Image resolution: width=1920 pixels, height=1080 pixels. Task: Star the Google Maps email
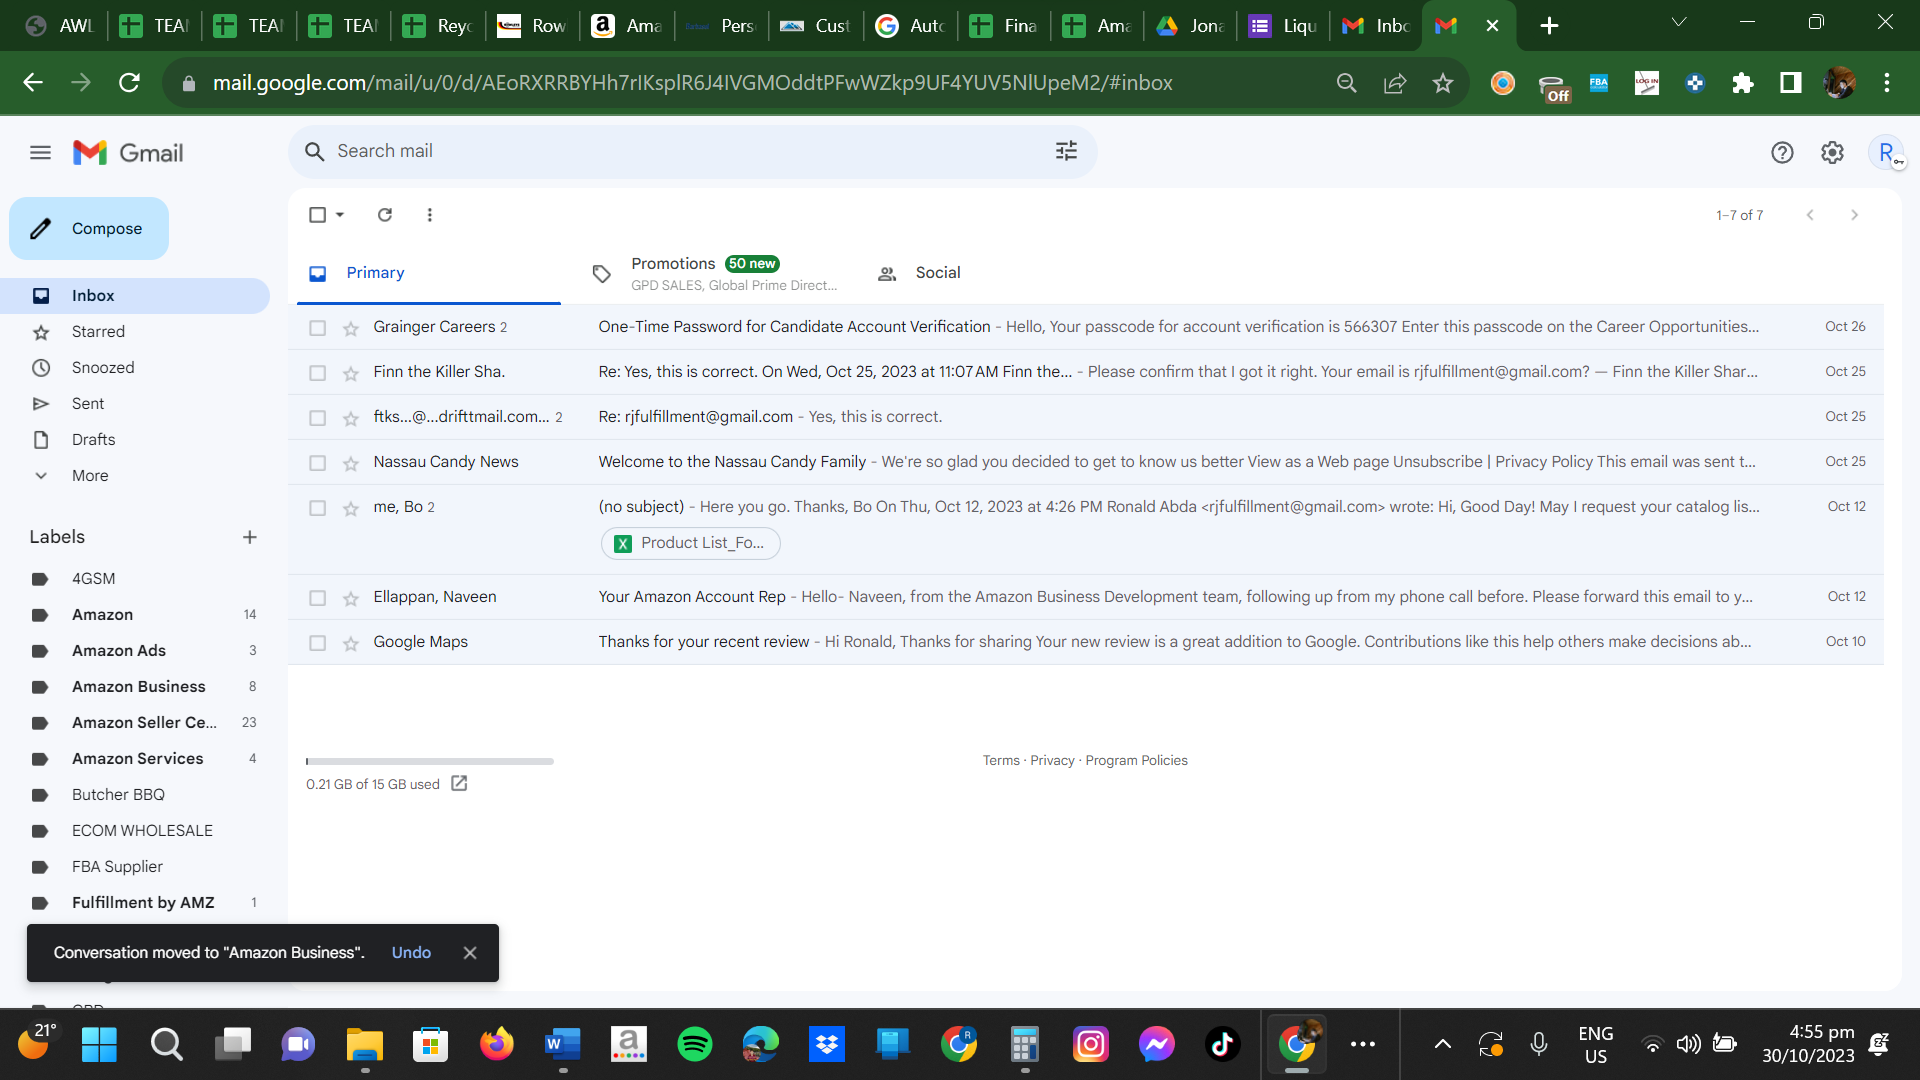351,643
